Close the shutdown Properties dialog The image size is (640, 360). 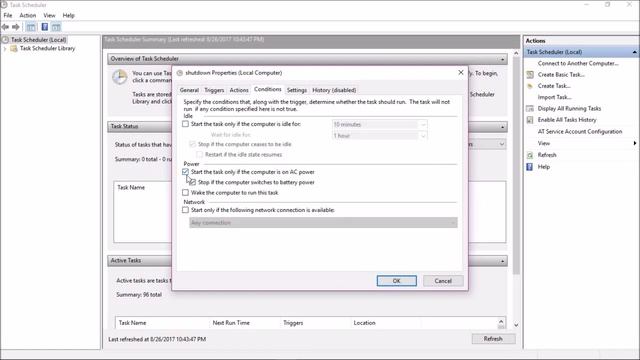[x=461, y=73]
